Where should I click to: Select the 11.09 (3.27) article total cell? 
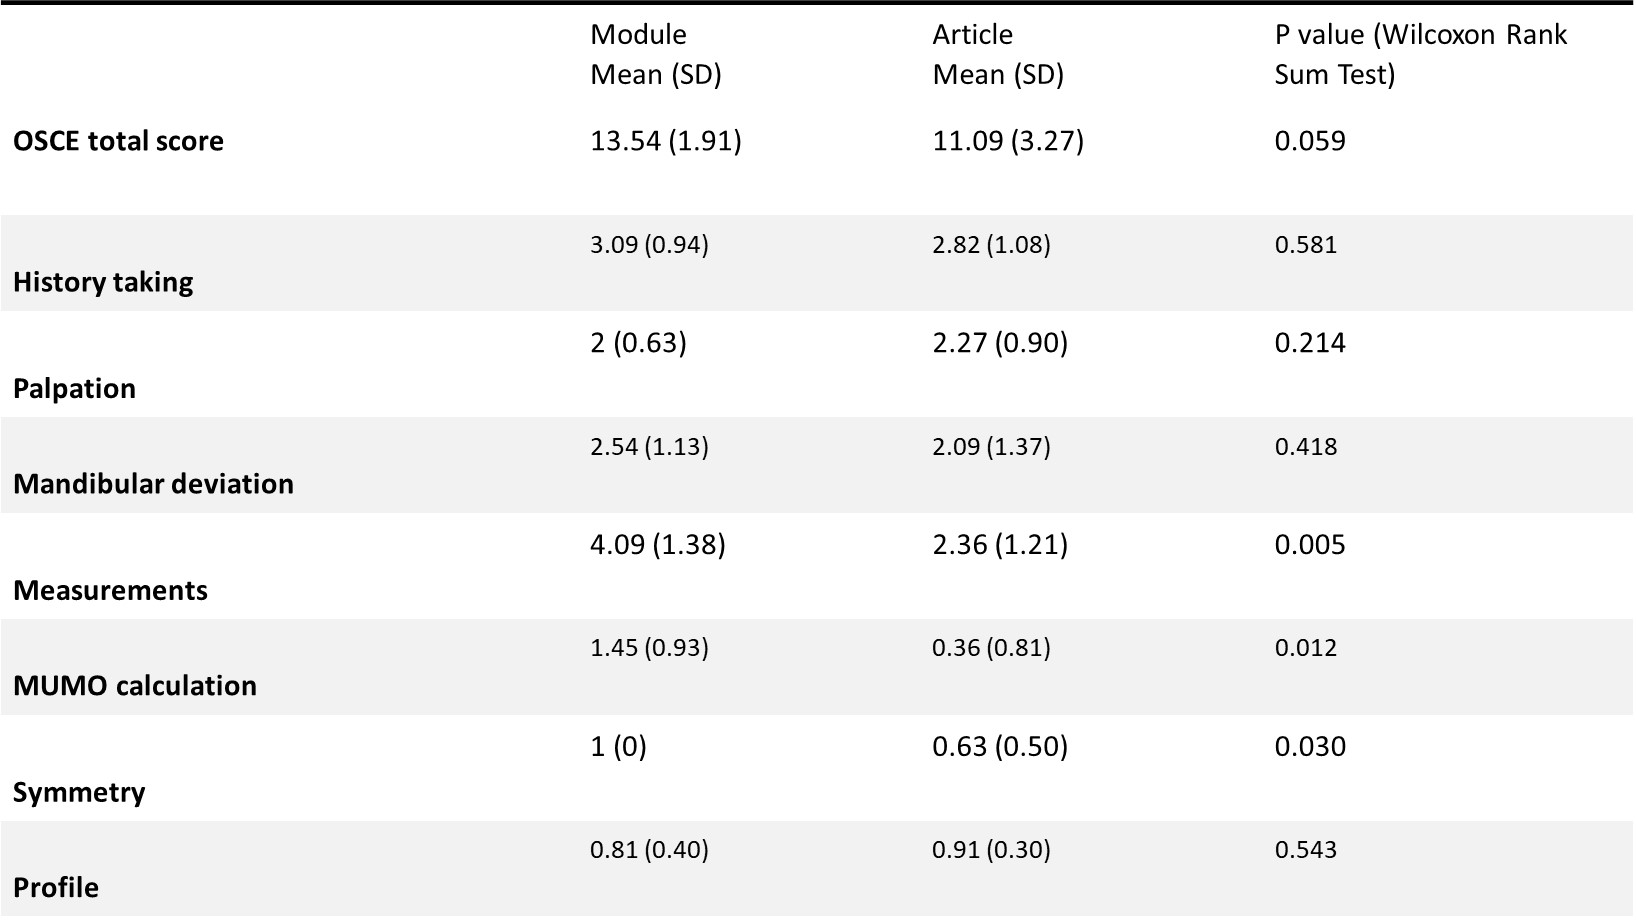[1007, 141]
